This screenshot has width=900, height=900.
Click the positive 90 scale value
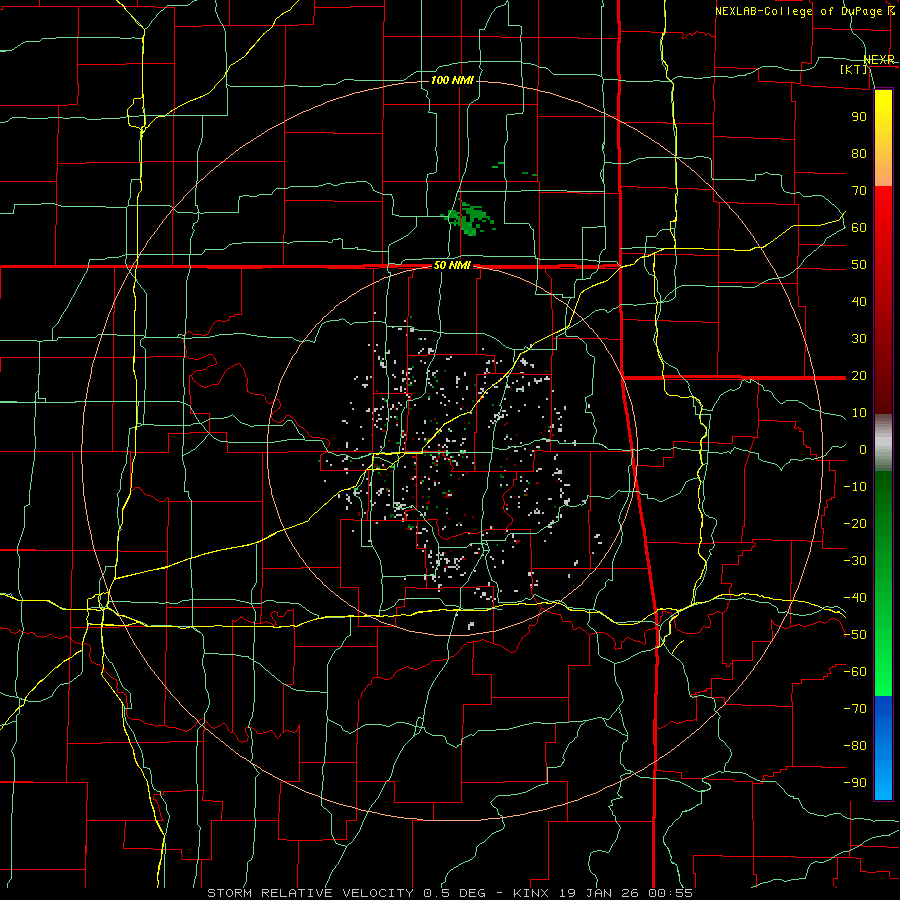859,117
